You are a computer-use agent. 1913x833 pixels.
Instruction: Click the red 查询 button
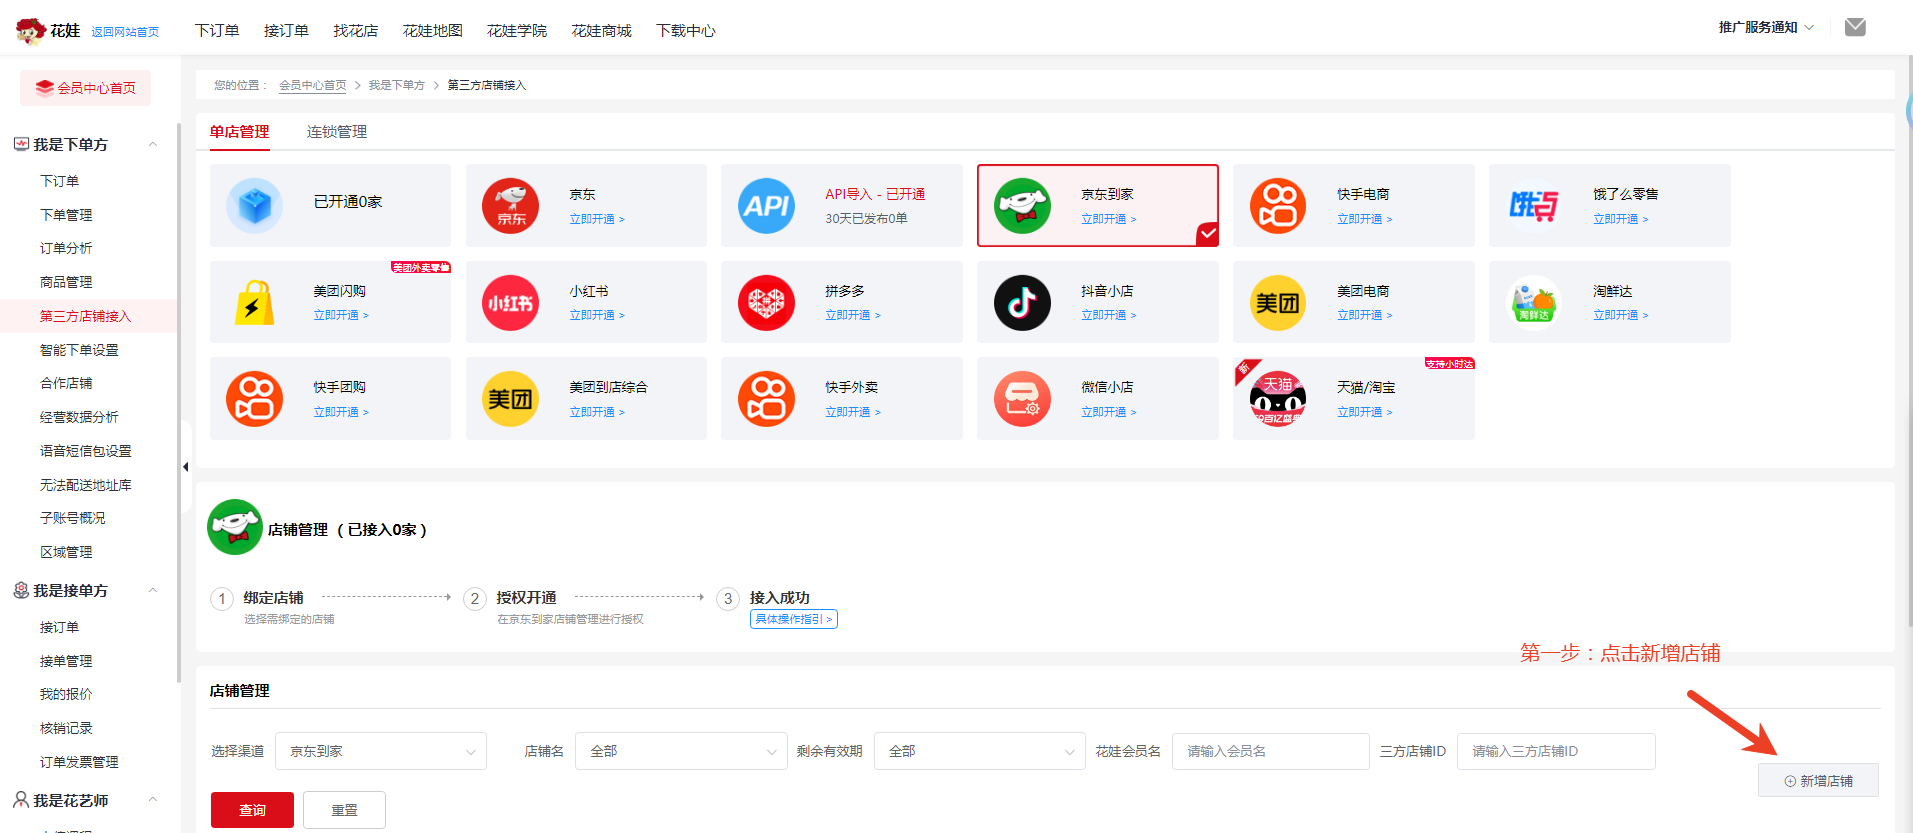[x=252, y=810]
